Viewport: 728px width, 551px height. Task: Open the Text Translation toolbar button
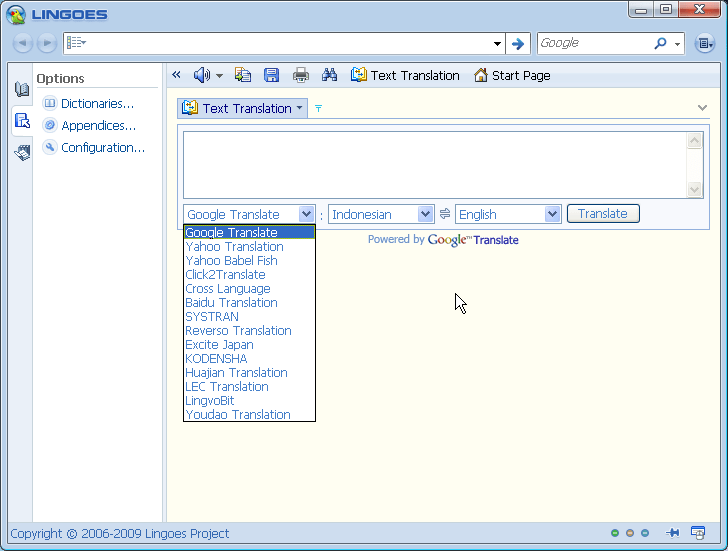pos(405,75)
